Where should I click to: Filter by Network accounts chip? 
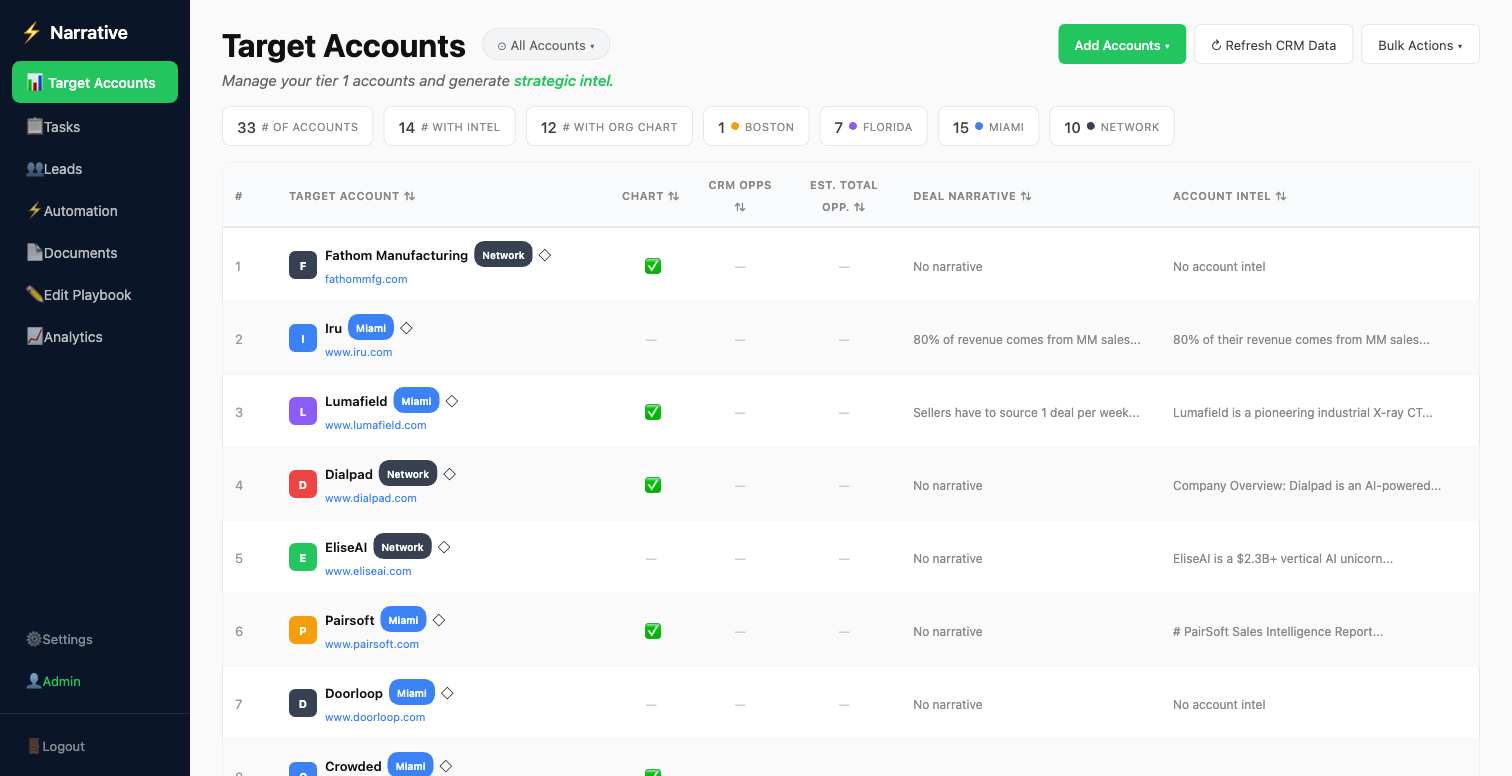tap(1111, 127)
